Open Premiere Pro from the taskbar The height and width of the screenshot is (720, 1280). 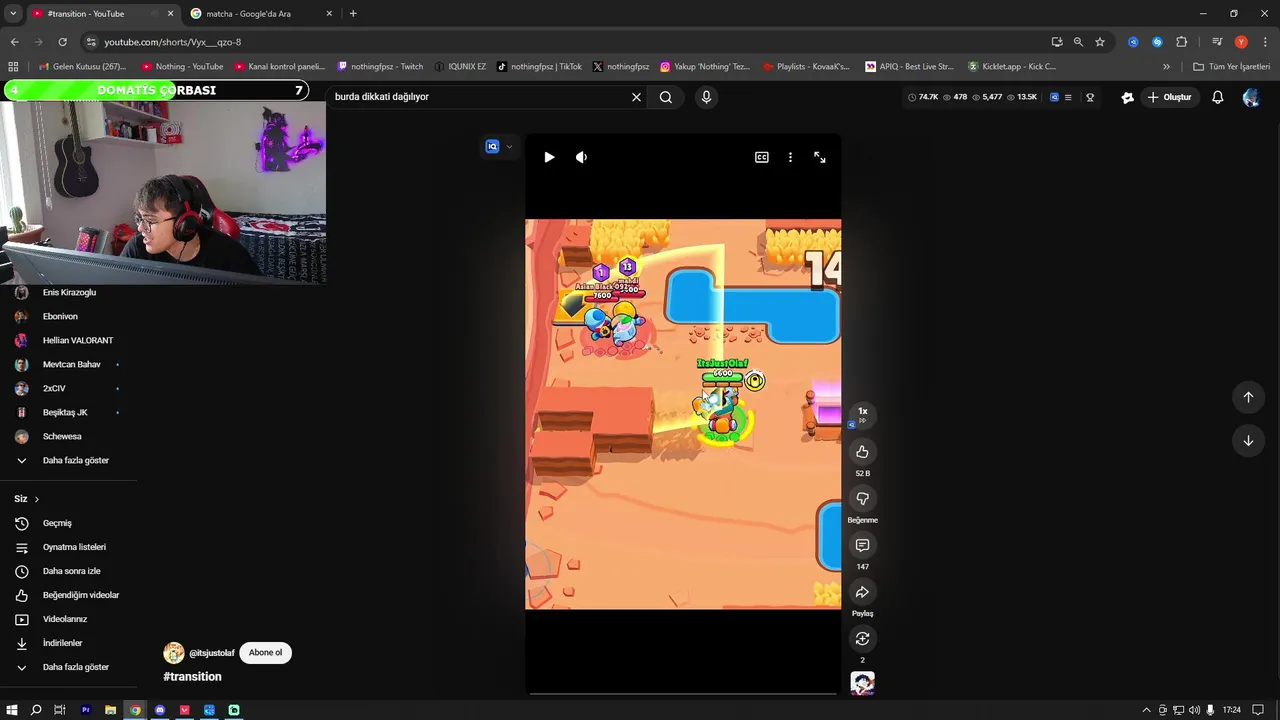pyautogui.click(x=86, y=710)
